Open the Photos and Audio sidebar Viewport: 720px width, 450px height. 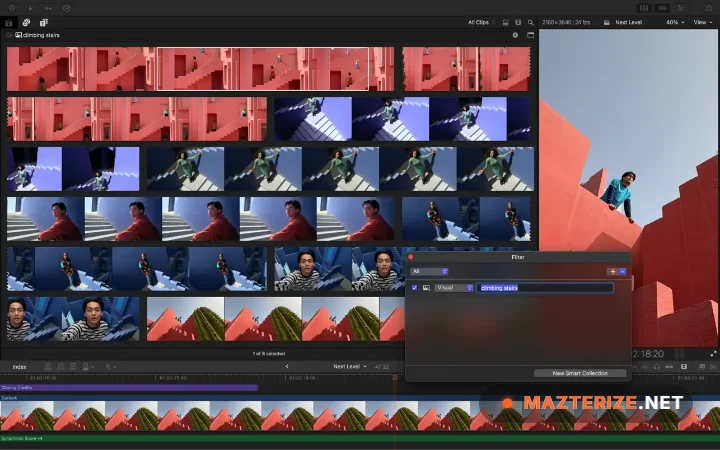tap(26, 22)
